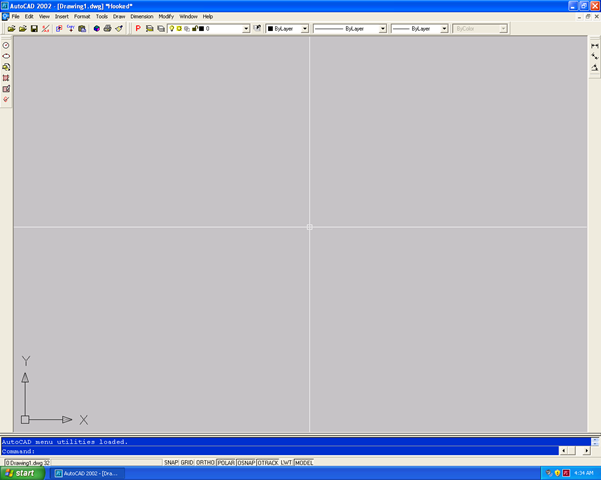Click AutoCAD 2002 taskbar button
601x480 pixels.
[x=88, y=473]
